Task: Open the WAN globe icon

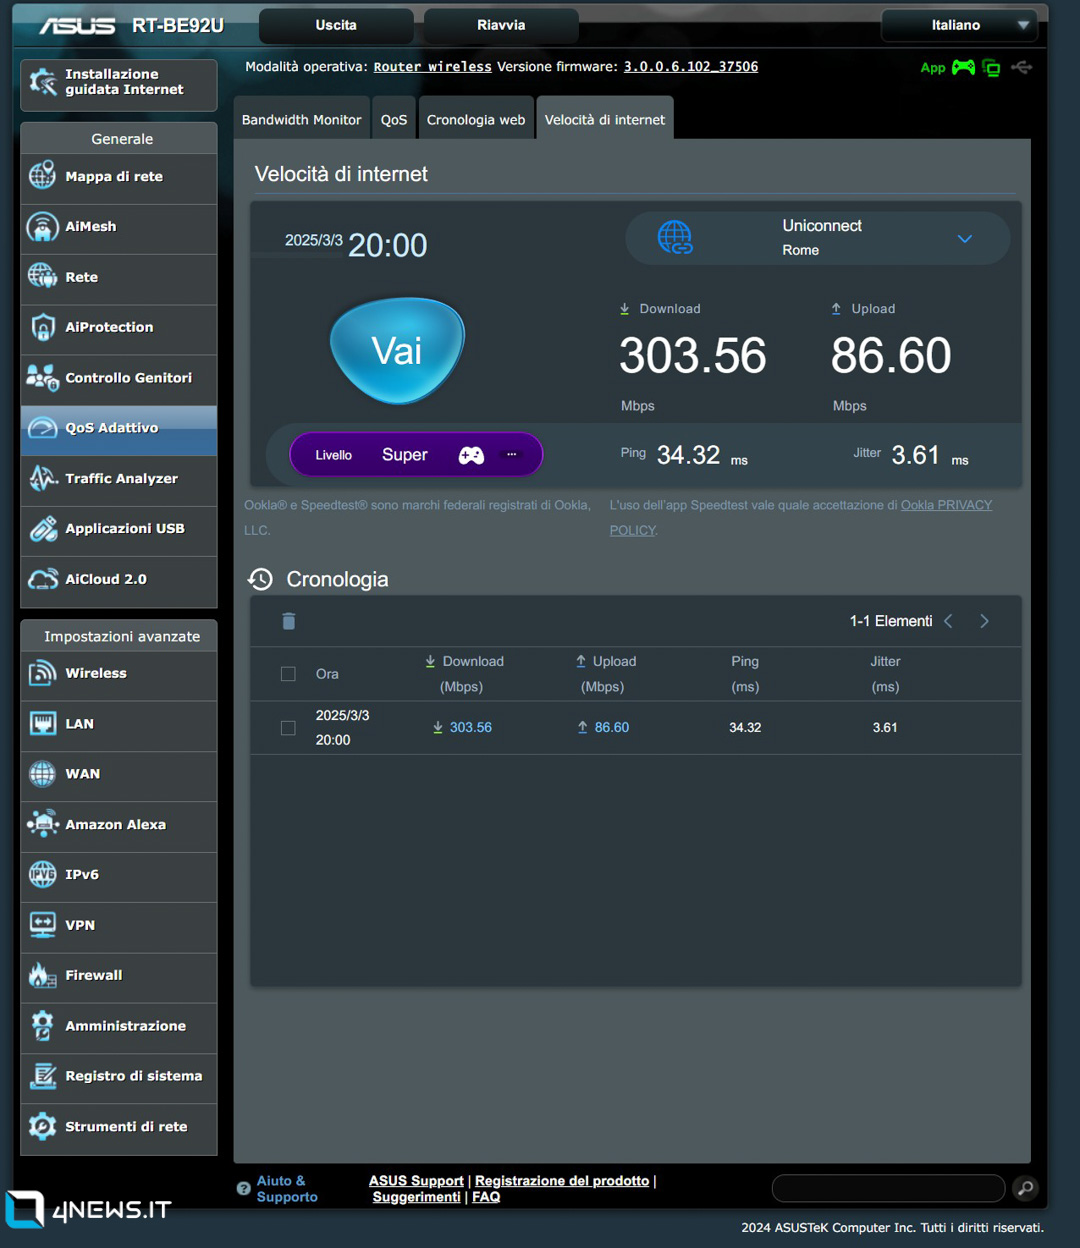Action: point(42,773)
